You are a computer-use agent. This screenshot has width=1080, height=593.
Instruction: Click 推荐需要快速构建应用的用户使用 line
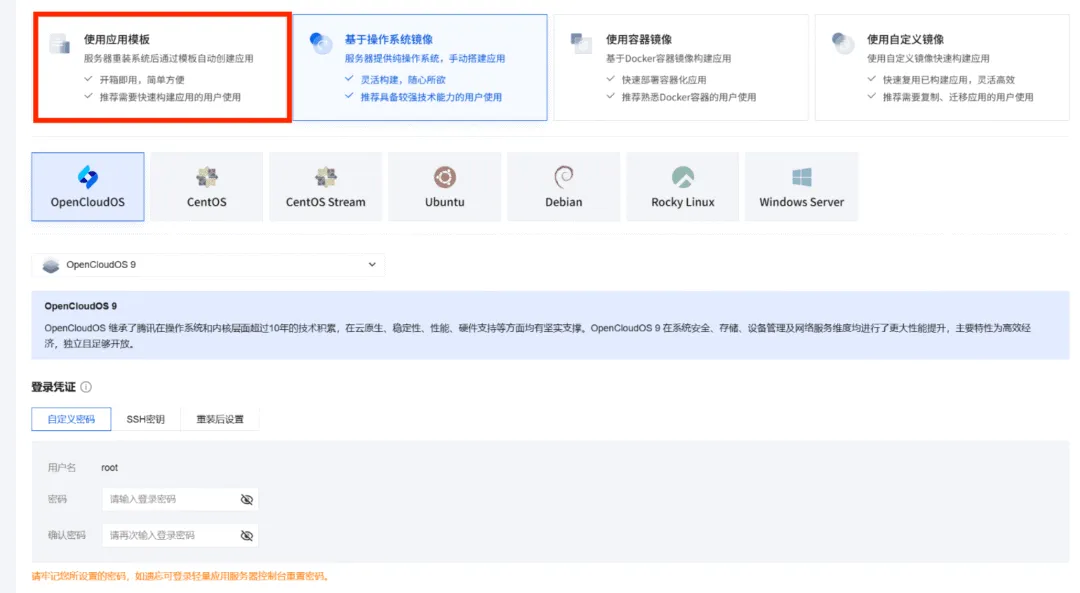point(170,97)
